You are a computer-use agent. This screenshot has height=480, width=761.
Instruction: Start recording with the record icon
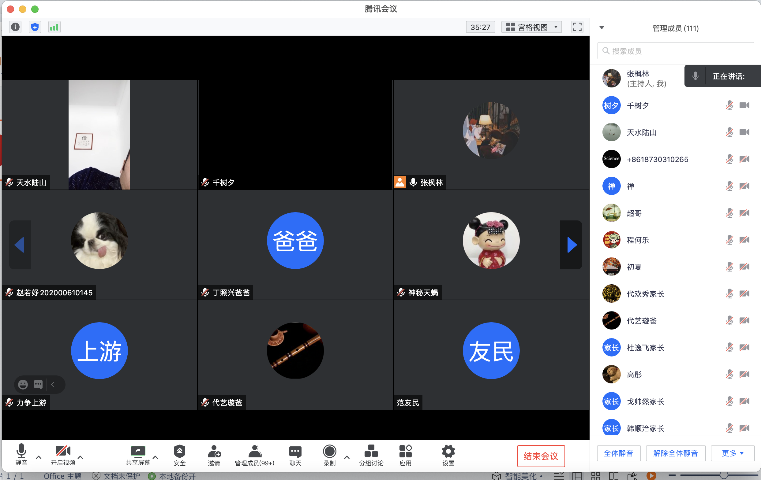(x=329, y=452)
